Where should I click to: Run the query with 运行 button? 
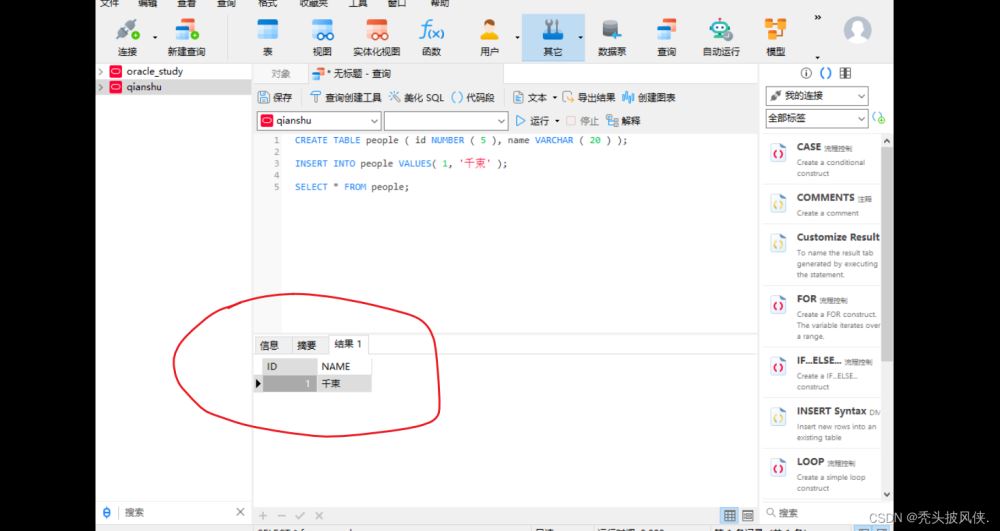coord(533,120)
